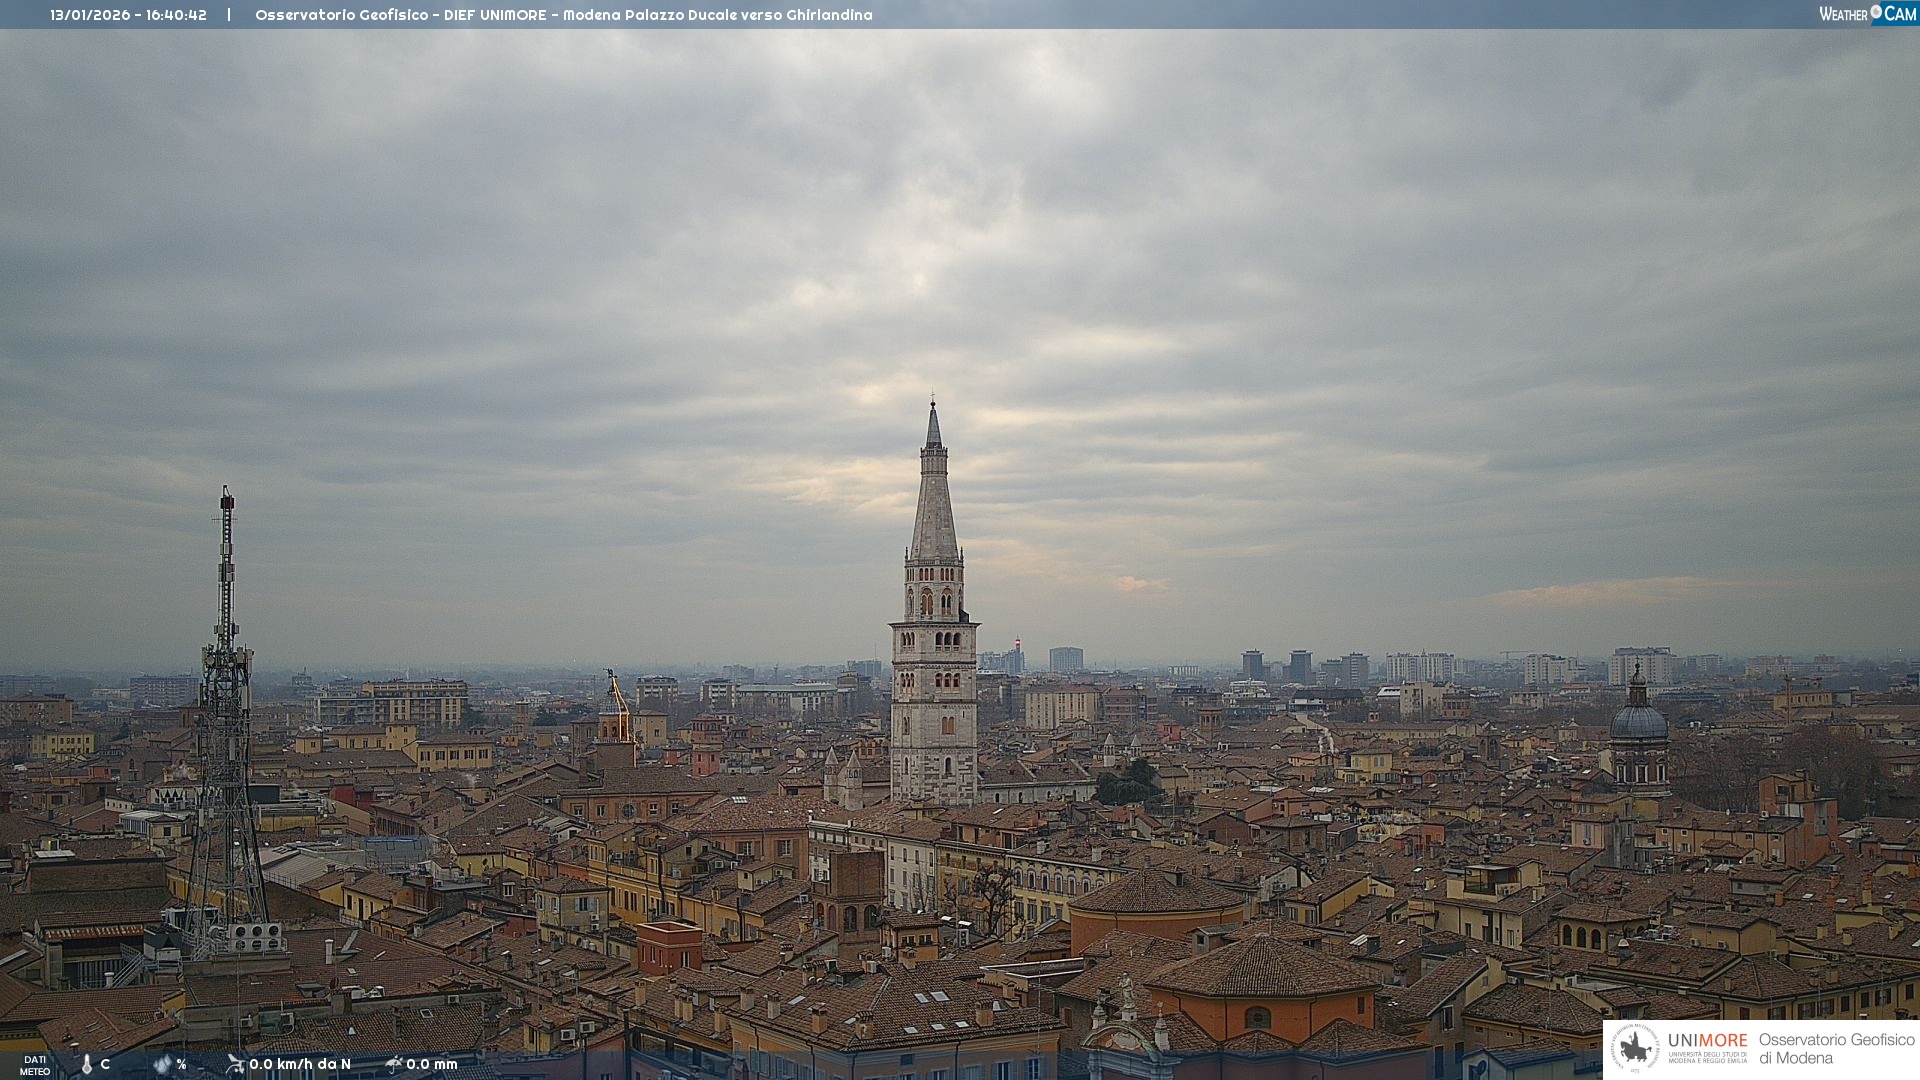Image resolution: width=1920 pixels, height=1080 pixels.
Task: Select the 0.0 km/h da N wind reading
Action: [300, 1064]
